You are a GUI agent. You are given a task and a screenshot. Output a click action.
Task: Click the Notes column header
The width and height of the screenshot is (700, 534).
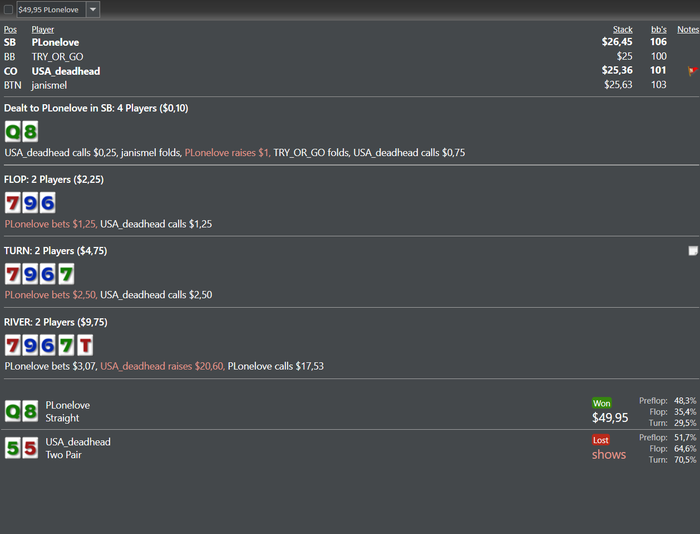click(x=688, y=29)
